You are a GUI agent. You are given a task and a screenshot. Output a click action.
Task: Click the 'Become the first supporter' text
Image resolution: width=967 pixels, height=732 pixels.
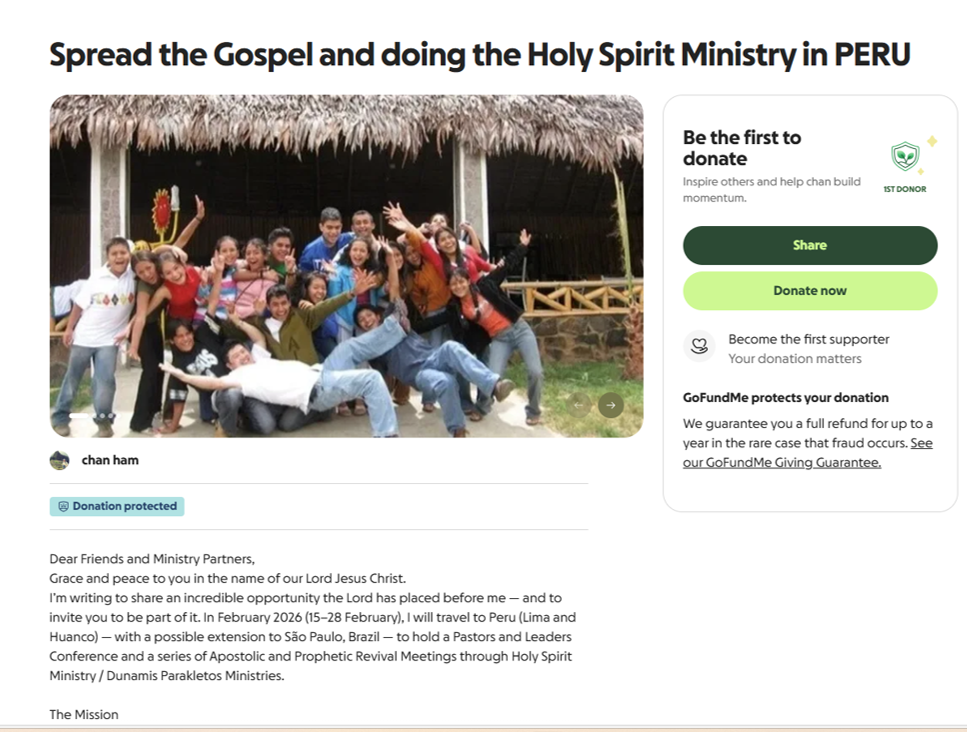[808, 339]
